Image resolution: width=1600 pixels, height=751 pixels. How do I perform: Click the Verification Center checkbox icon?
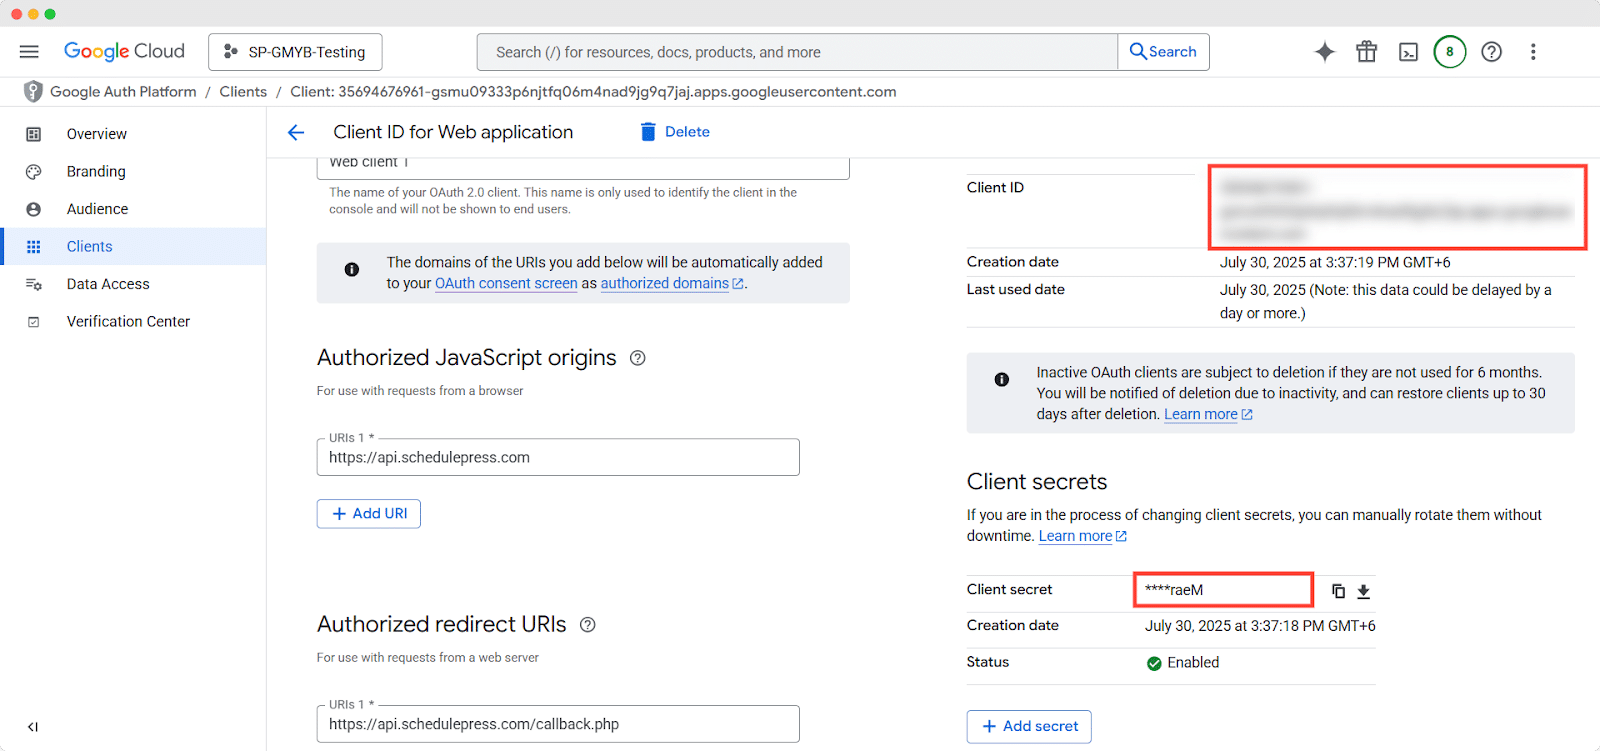pyautogui.click(x=34, y=322)
